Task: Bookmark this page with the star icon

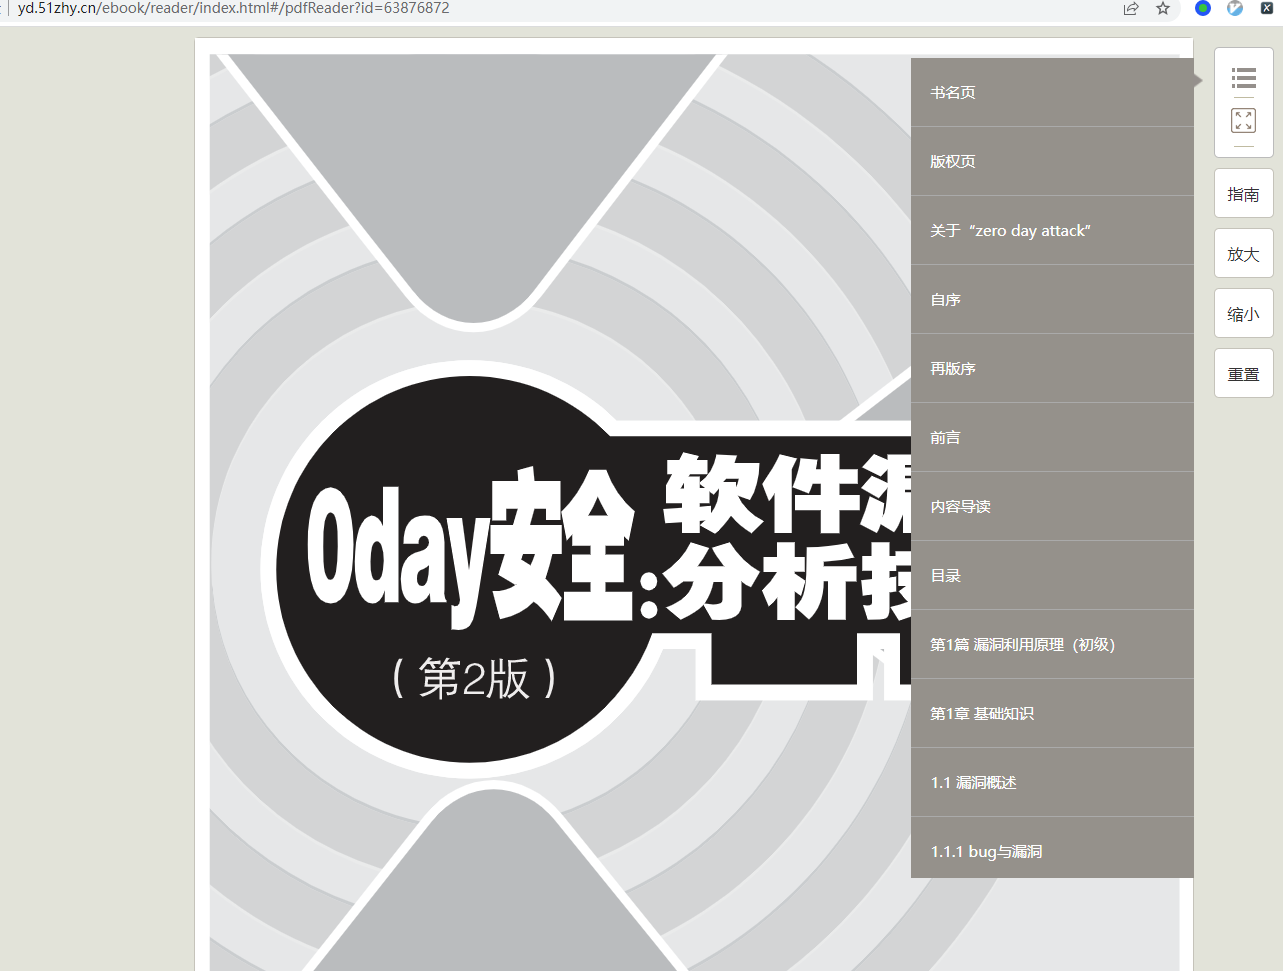Action: coord(1163,8)
